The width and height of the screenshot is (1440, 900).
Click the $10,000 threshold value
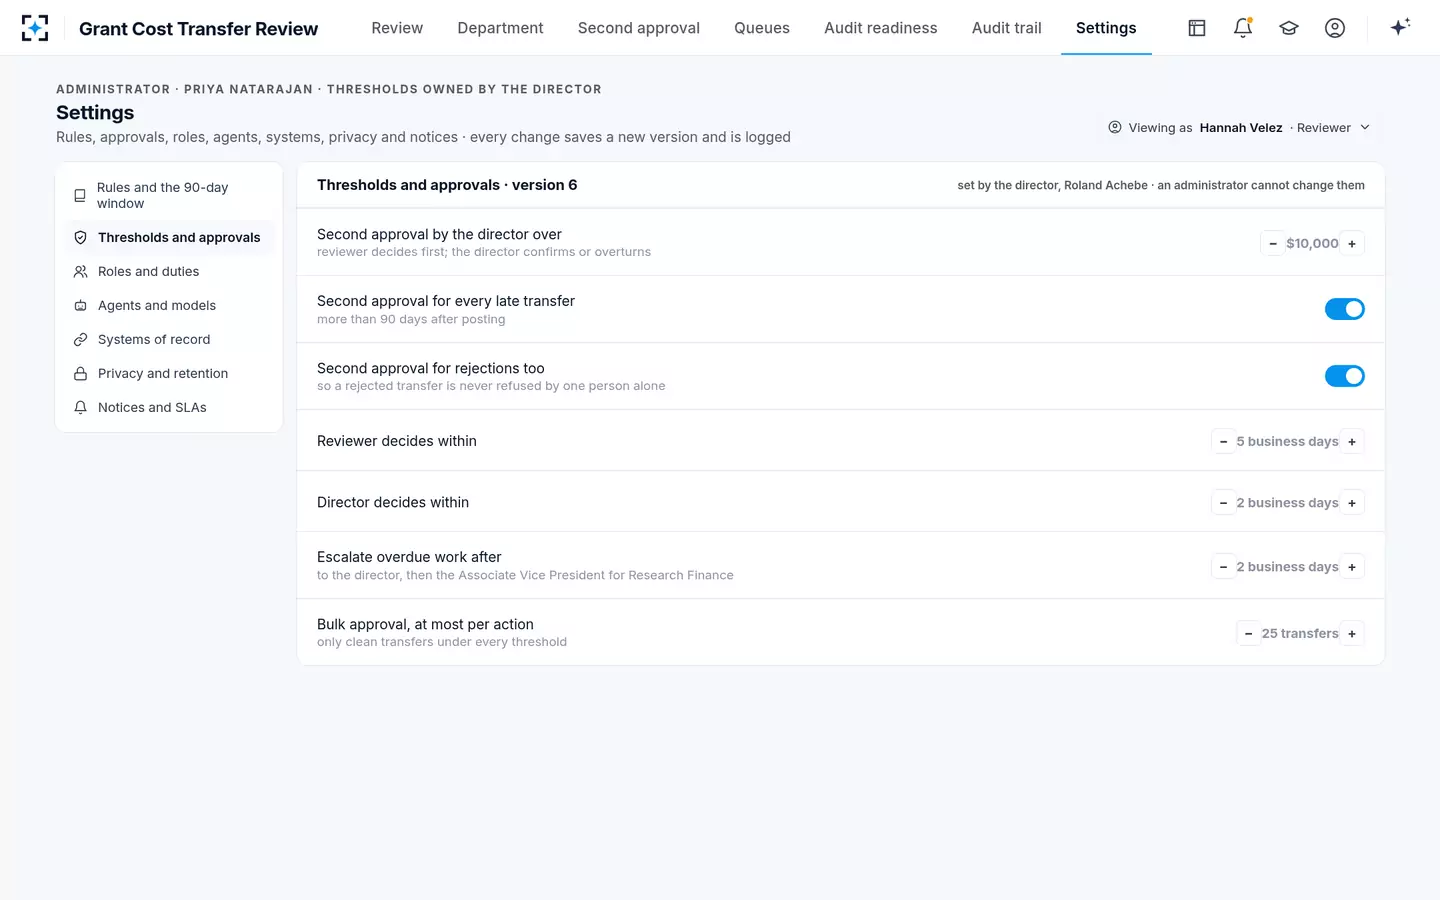click(1312, 243)
